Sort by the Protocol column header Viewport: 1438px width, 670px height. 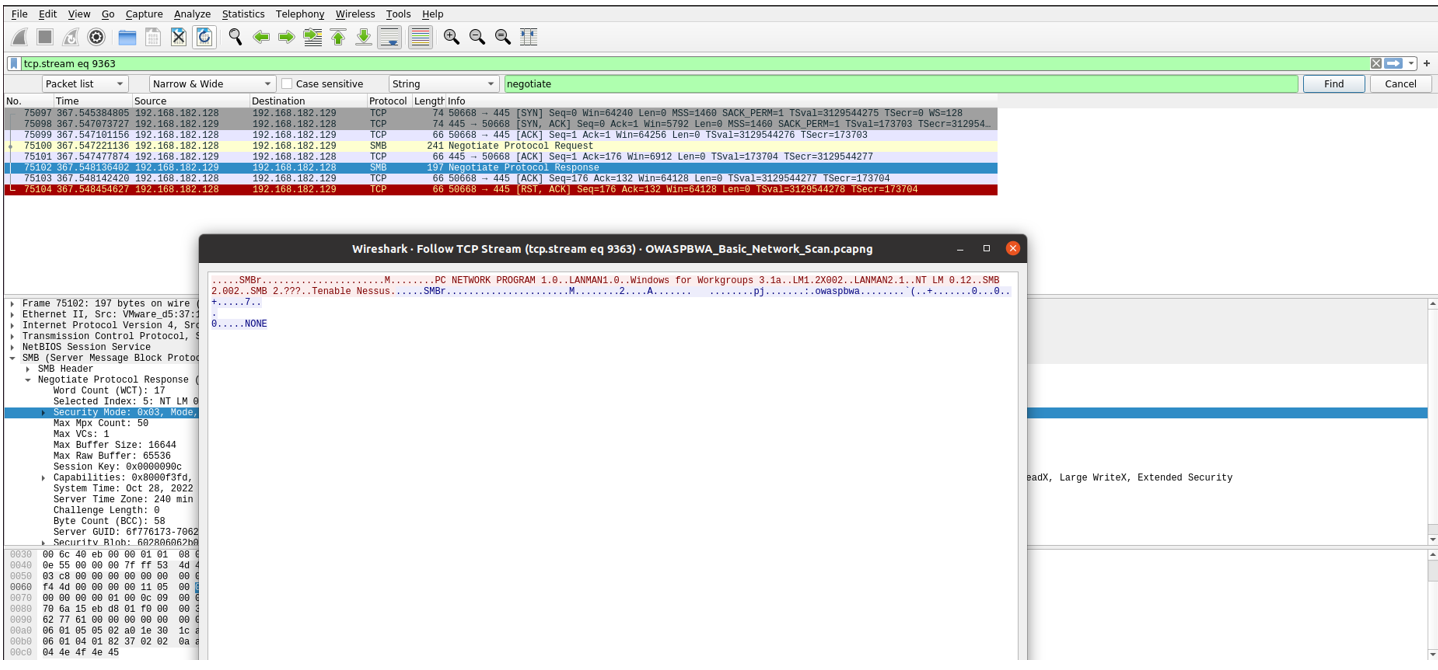[x=388, y=101]
